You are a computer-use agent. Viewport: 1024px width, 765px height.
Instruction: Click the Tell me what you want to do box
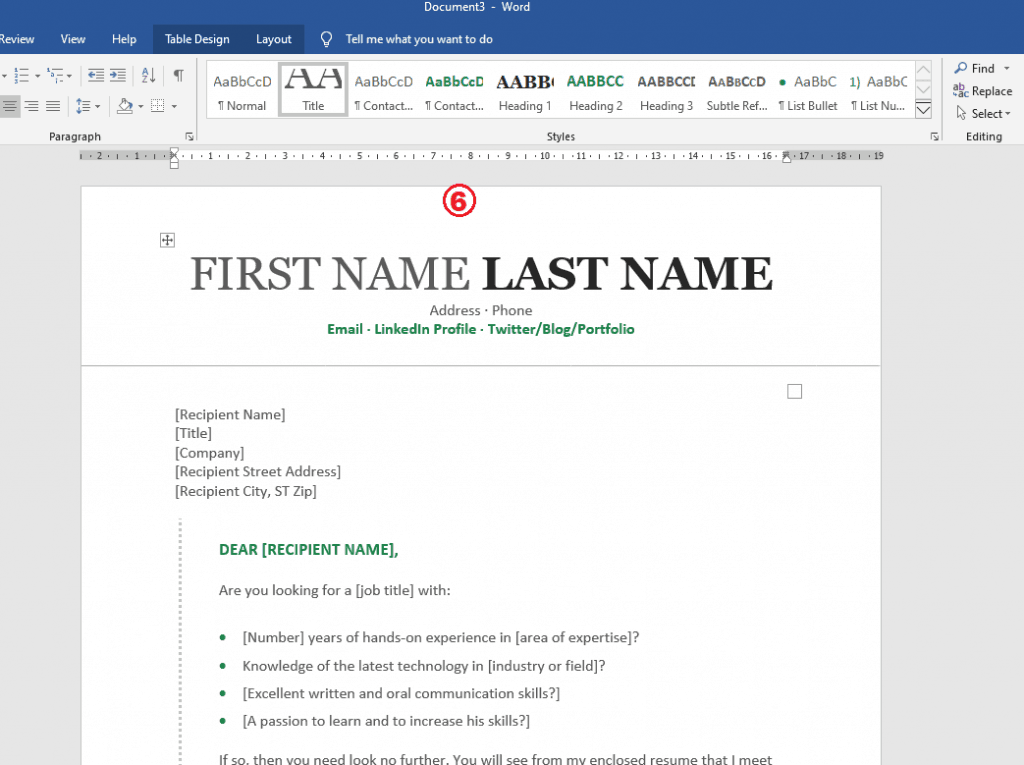(419, 39)
